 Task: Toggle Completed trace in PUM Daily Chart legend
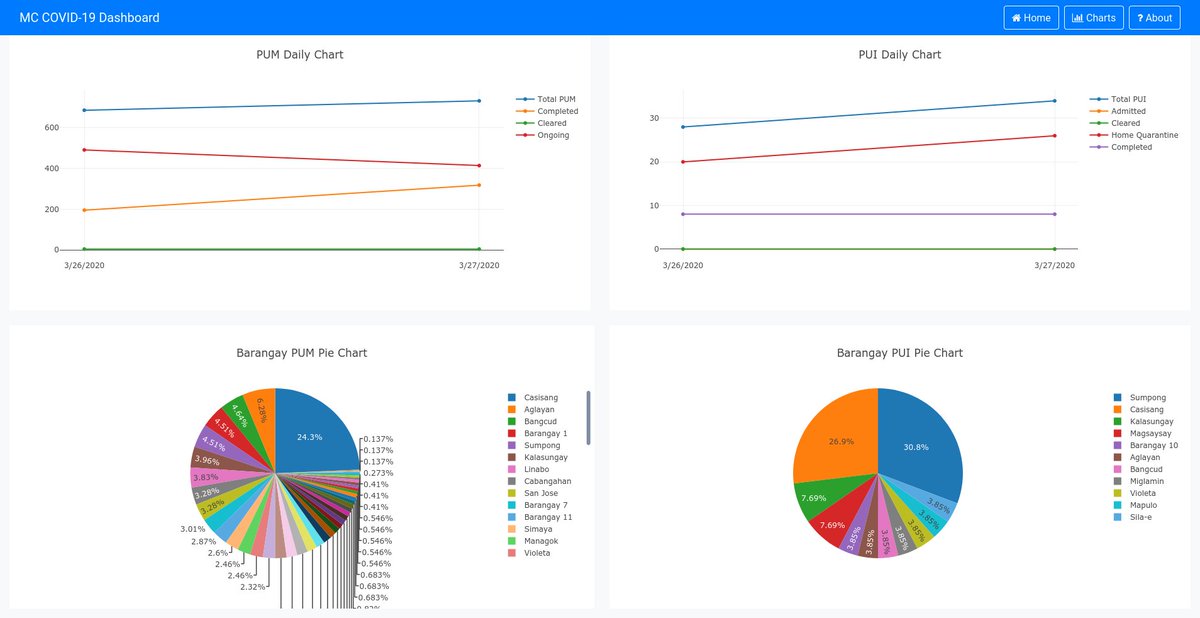pyautogui.click(x=548, y=111)
